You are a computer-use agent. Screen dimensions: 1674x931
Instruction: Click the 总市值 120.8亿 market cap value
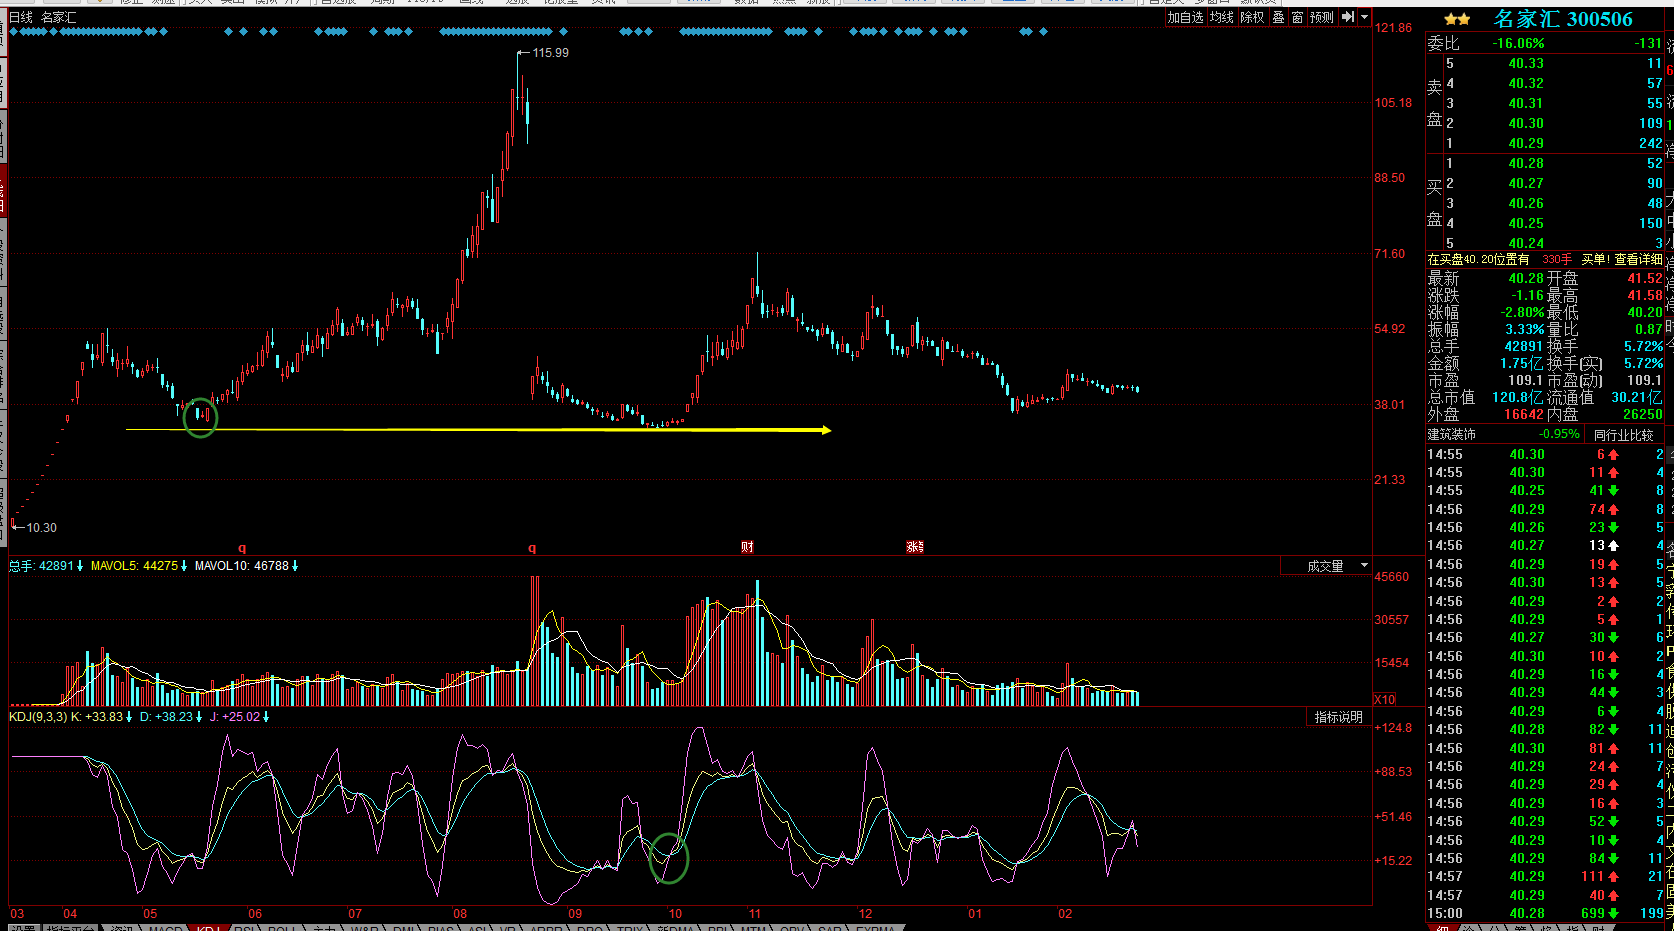click(x=1518, y=397)
